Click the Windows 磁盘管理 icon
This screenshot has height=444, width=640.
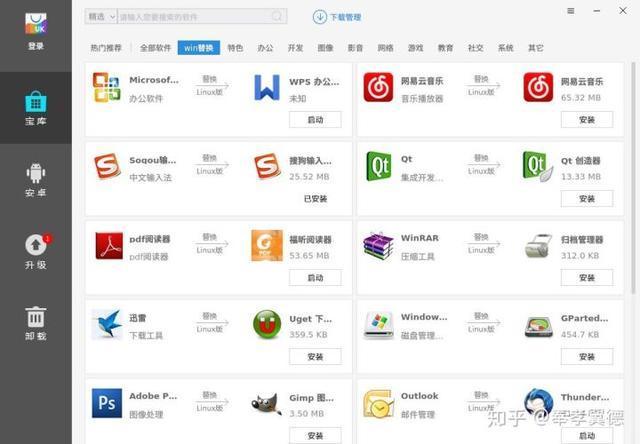[379, 325]
